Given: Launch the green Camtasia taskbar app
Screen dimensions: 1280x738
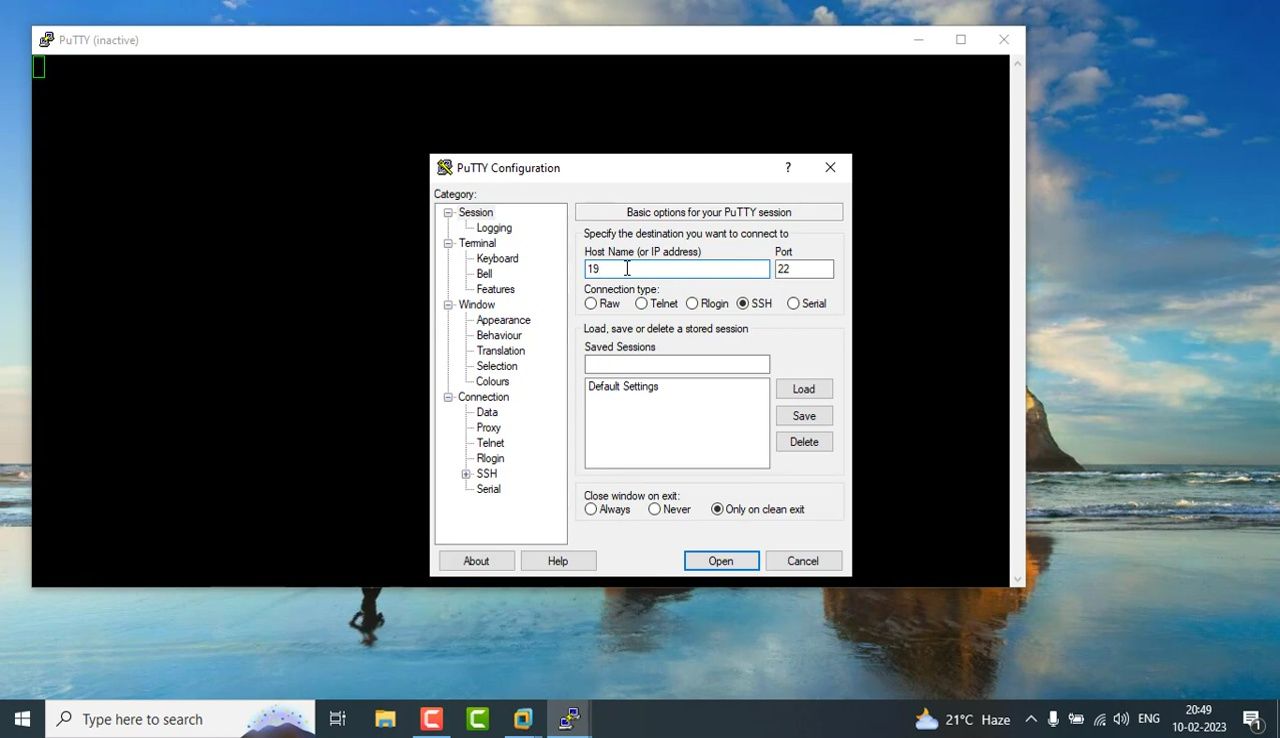Looking at the screenshot, I should click(x=478, y=719).
